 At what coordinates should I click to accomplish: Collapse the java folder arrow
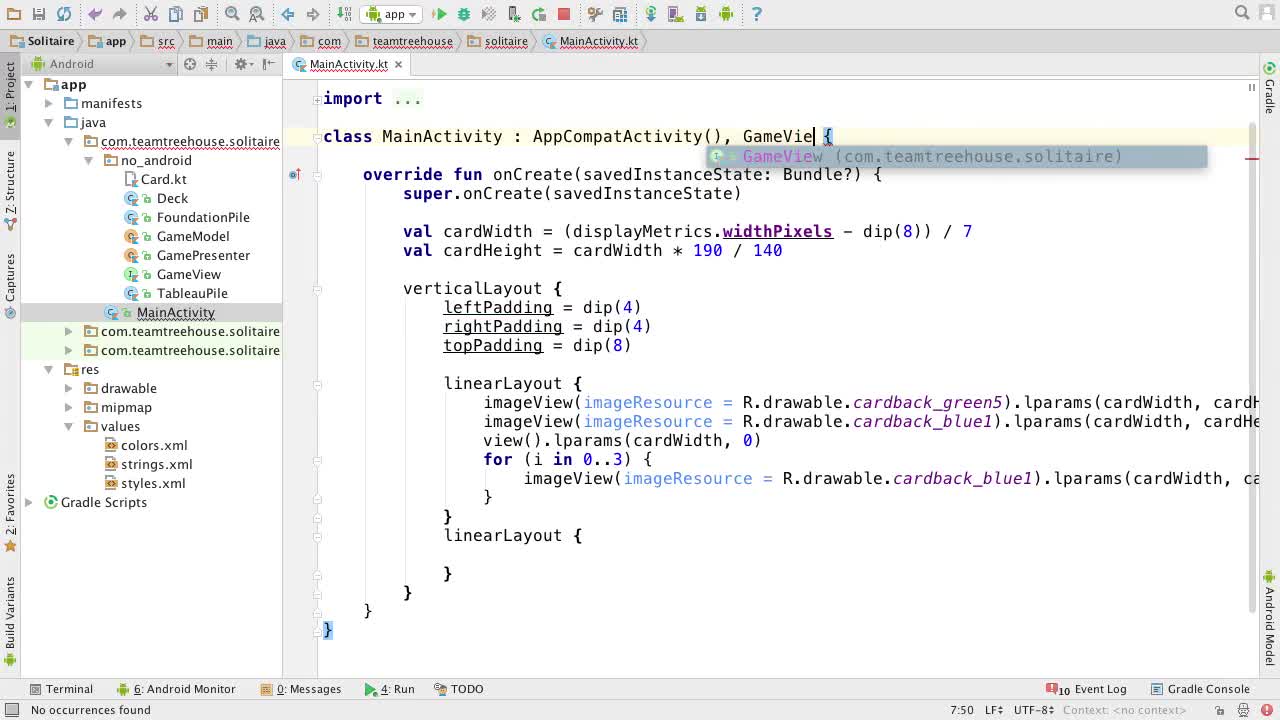point(49,122)
